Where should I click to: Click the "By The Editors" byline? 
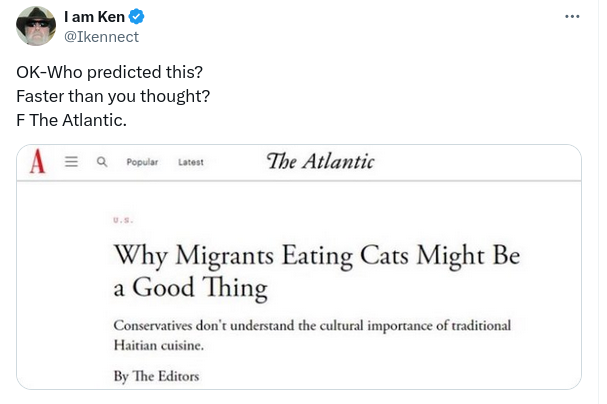155,376
